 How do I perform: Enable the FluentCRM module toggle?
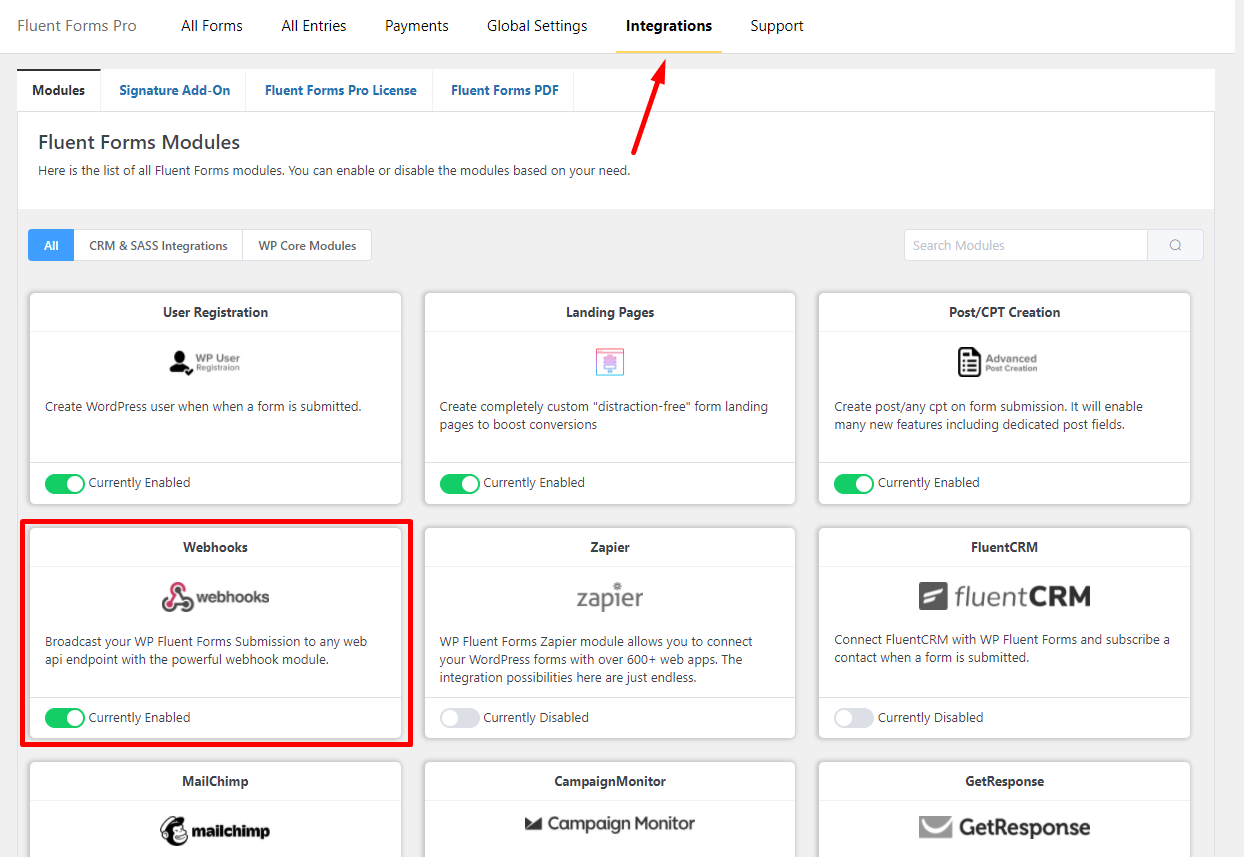coord(854,718)
